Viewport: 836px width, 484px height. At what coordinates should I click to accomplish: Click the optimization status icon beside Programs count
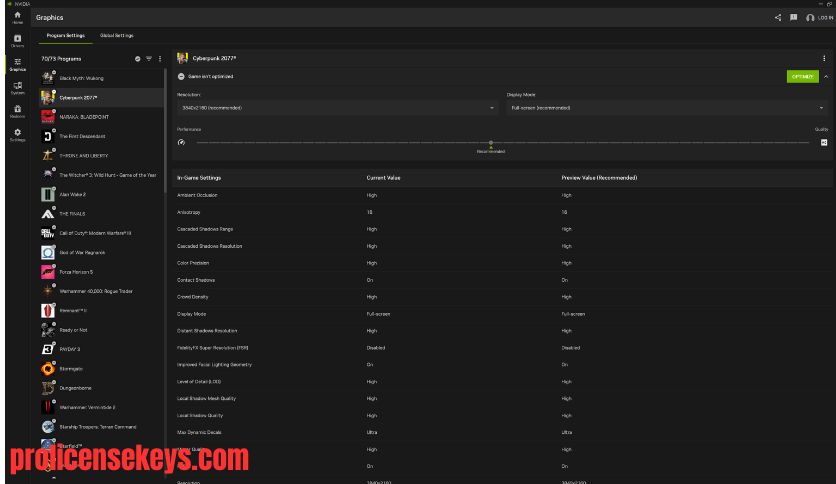pyautogui.click(x=138, y=59)
